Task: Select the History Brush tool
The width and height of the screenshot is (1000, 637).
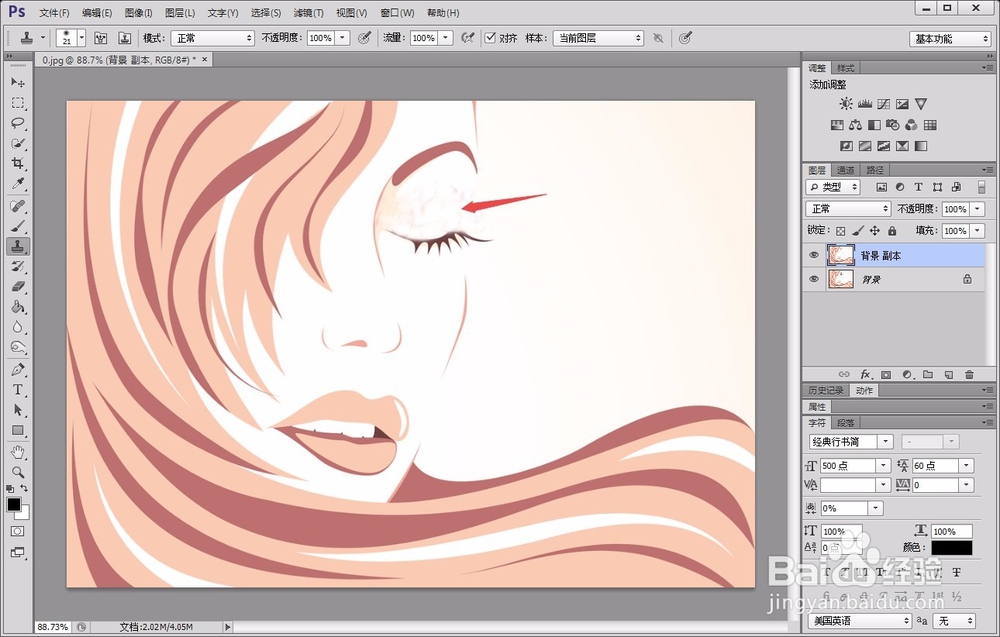Action: [x=18, y=267]
